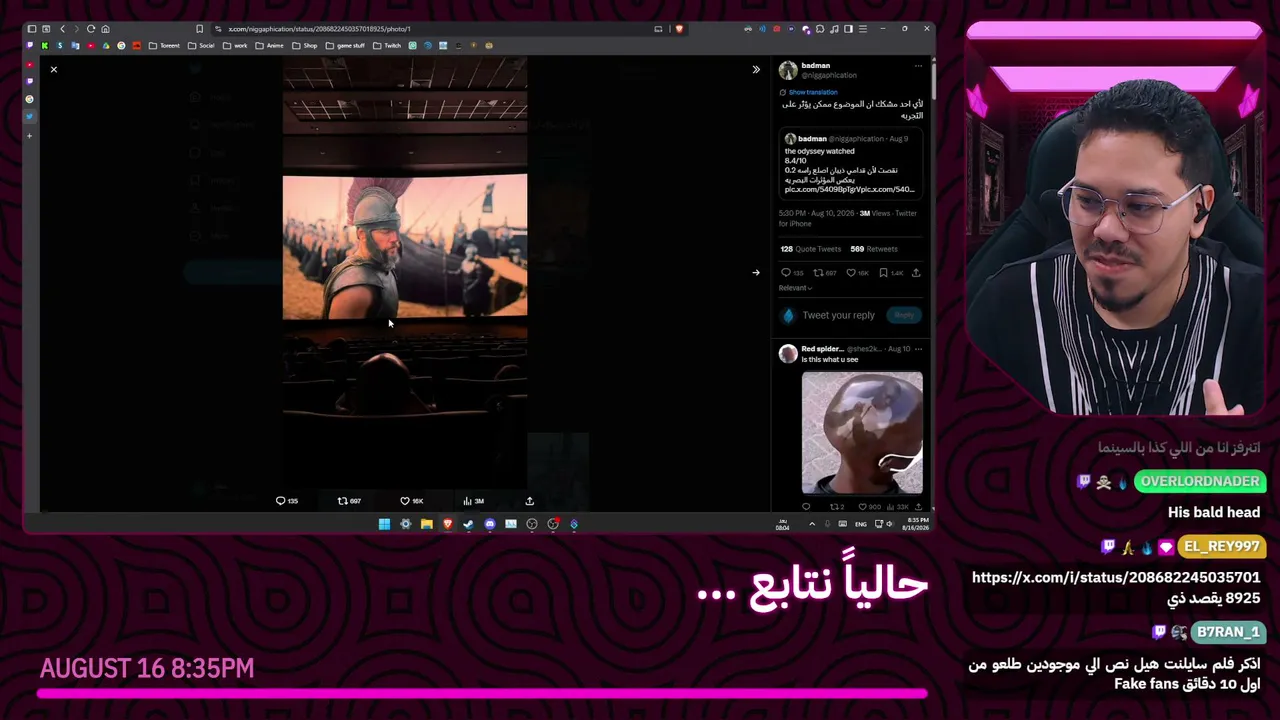Go to the next photo arrow
The image size is (1280, 720).
pos(756,272)
